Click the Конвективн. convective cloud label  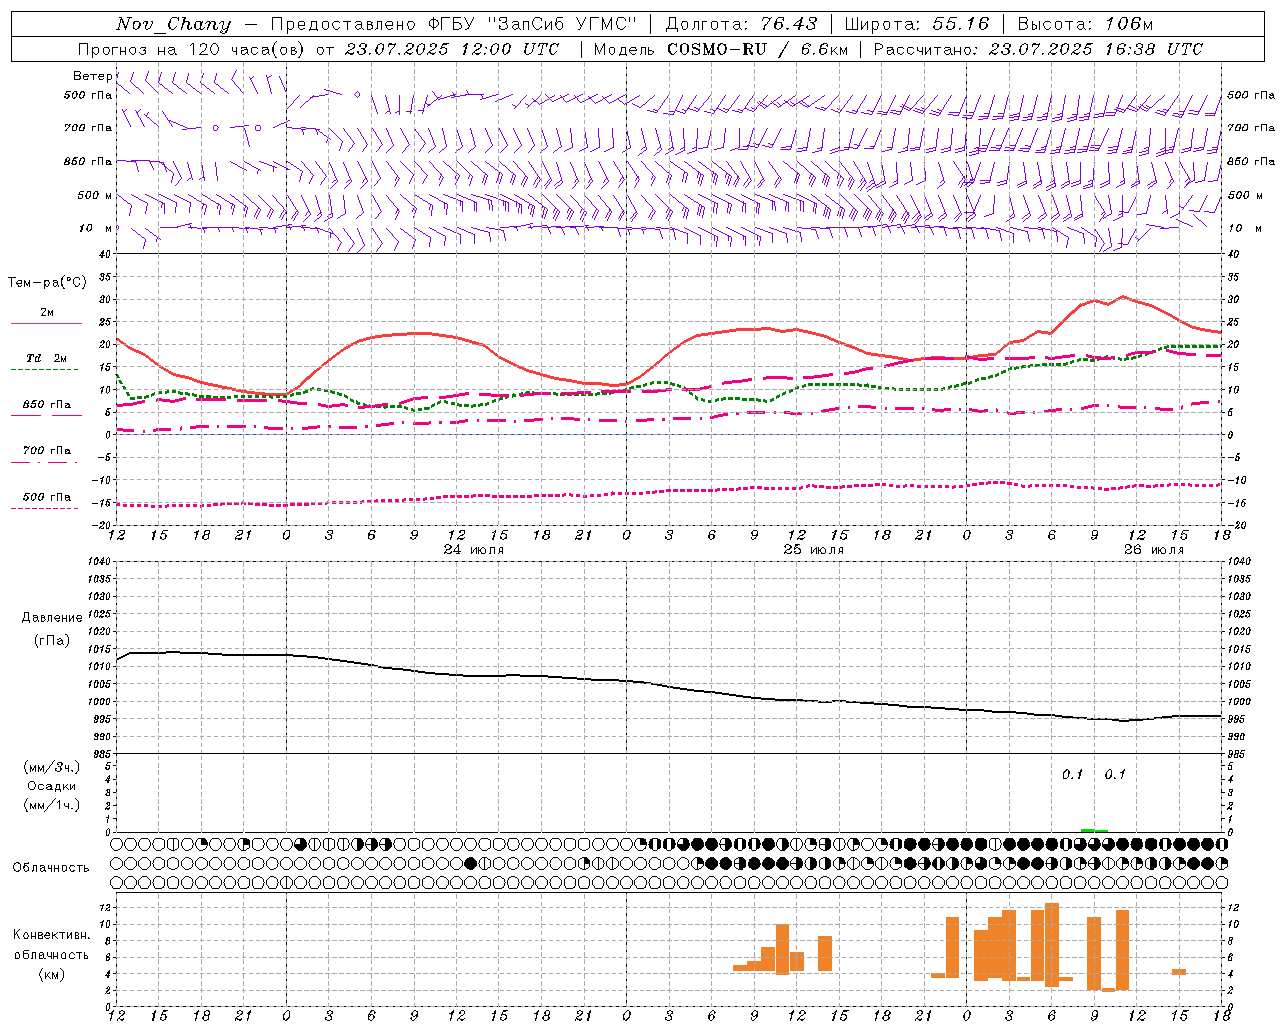coord(52,935)
